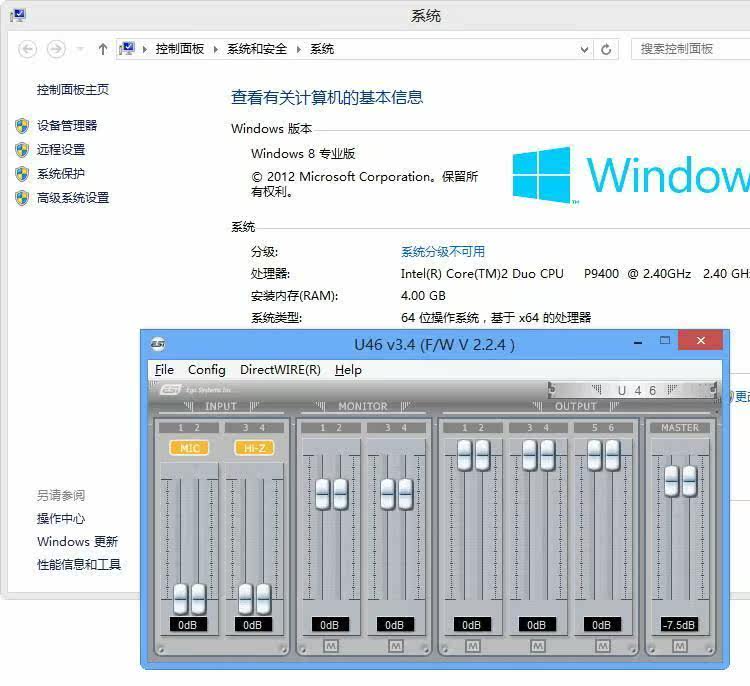Click the output 5 fader knob
The height and width of the screenshot is (686, 750).
tap(595, 455)
